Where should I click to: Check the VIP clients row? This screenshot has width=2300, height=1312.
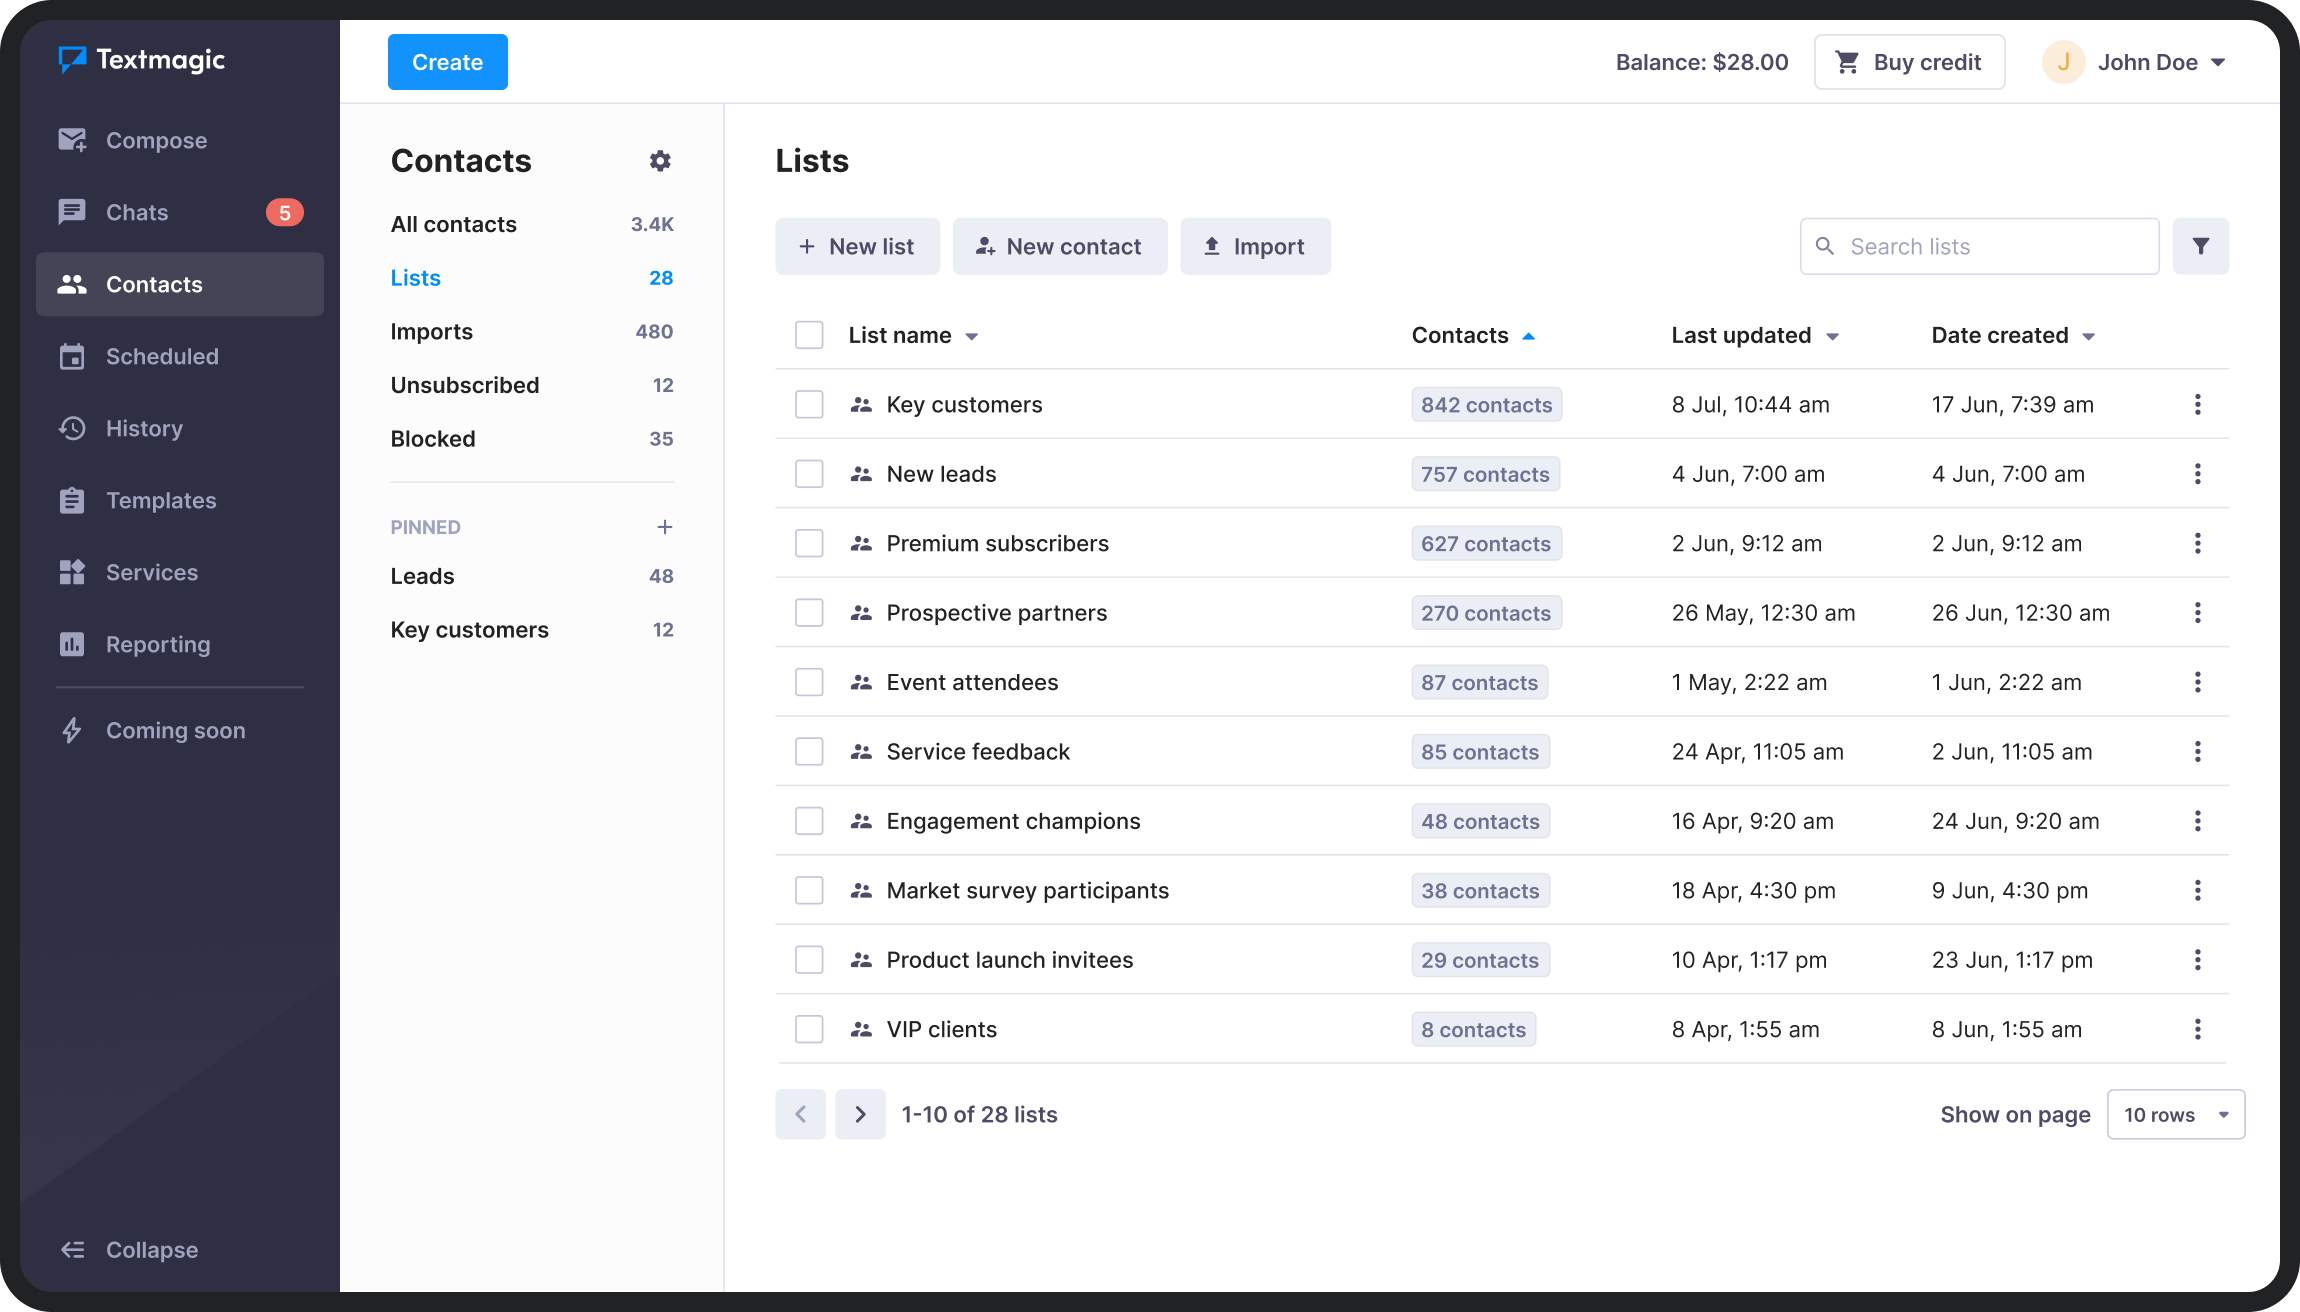click(809, 1028)
